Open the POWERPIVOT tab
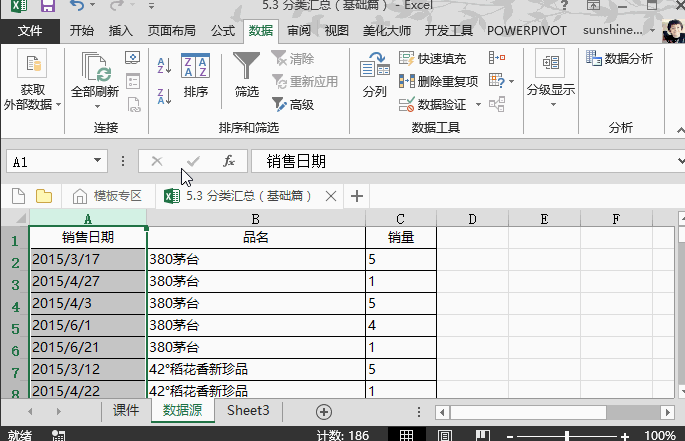 (526, 31)
